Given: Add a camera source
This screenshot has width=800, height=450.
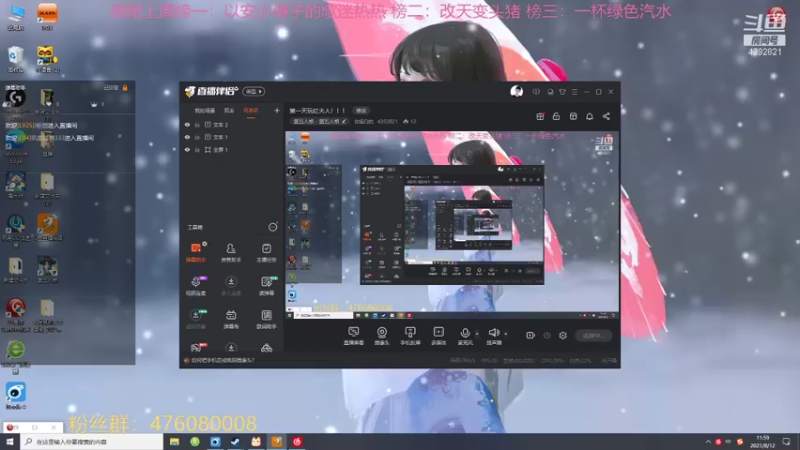Looking at the screenshot, I should pos(382,336).
